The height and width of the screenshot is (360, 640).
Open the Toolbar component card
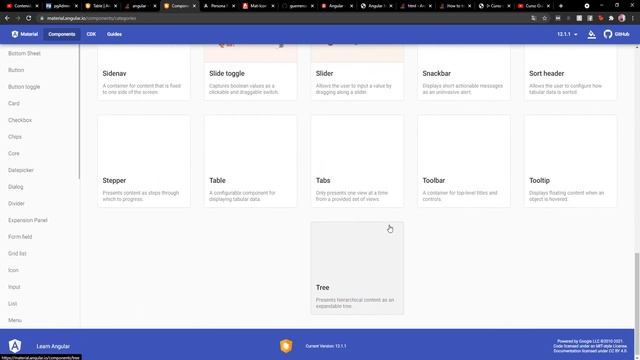click(464, 161)
